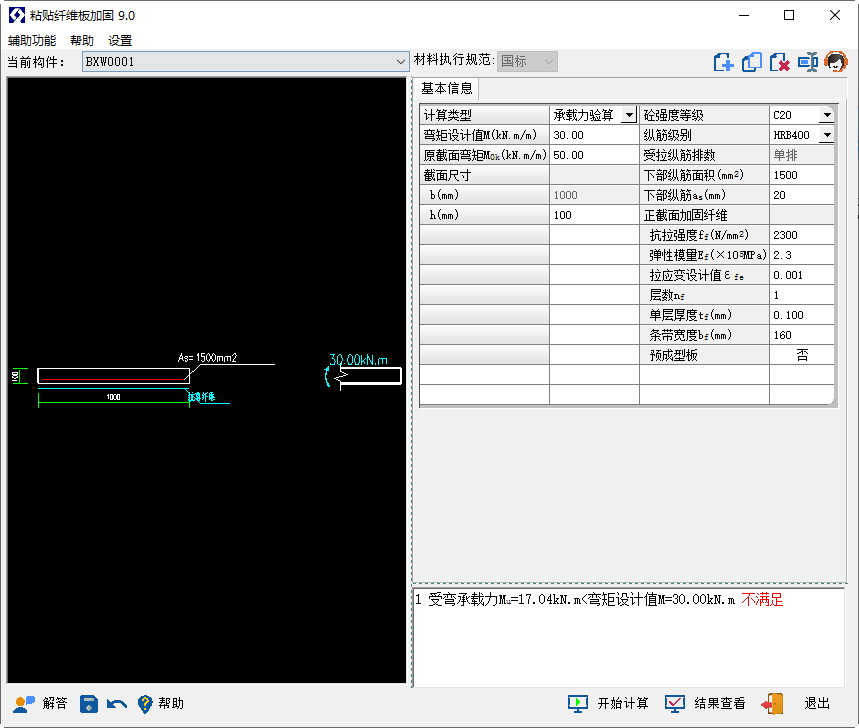Click the add new component icon
859x728 pixels.
click(724, 62)
